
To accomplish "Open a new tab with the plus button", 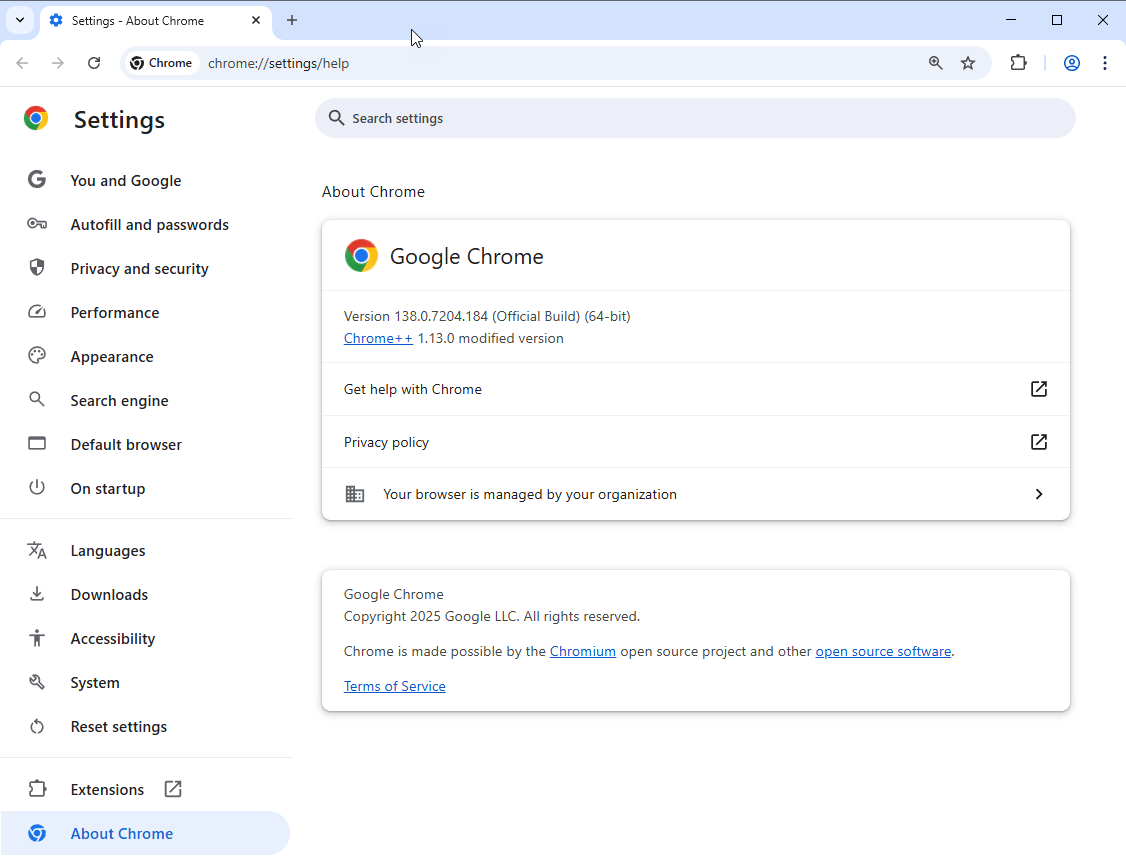I will pos(292,20).
